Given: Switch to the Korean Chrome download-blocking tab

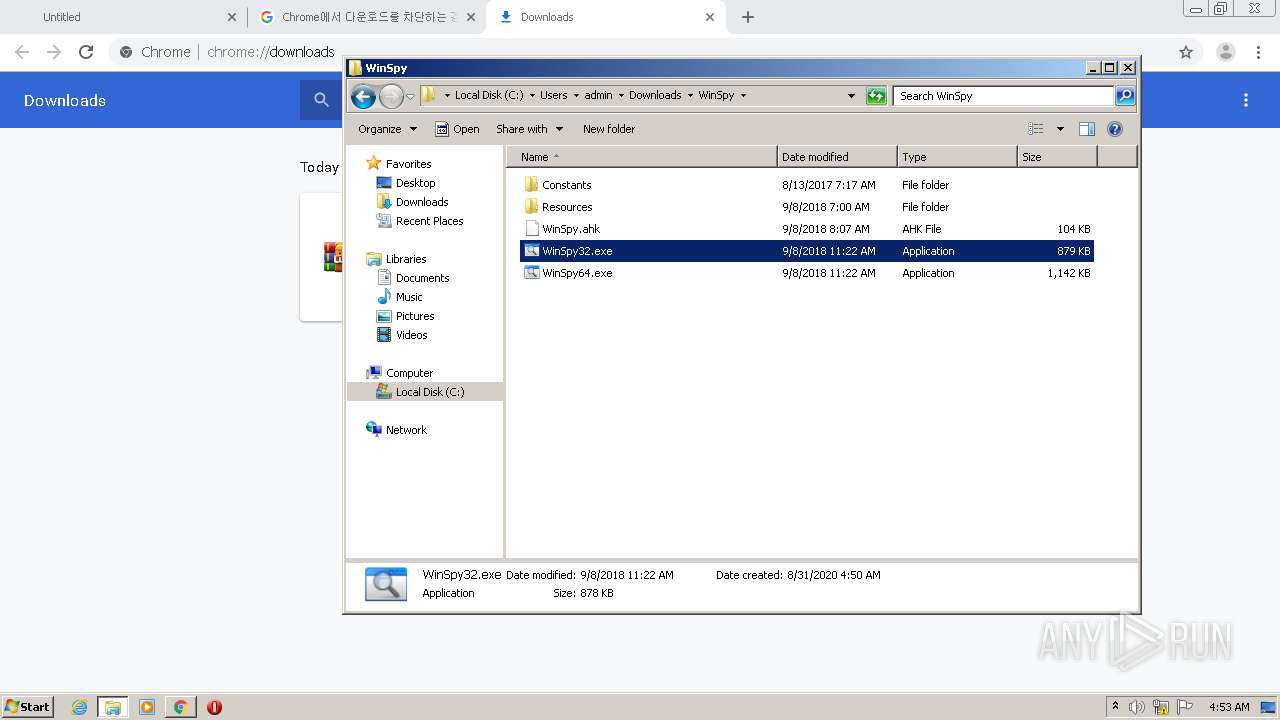Looking at the screenshot, I should tap(367, 17).
